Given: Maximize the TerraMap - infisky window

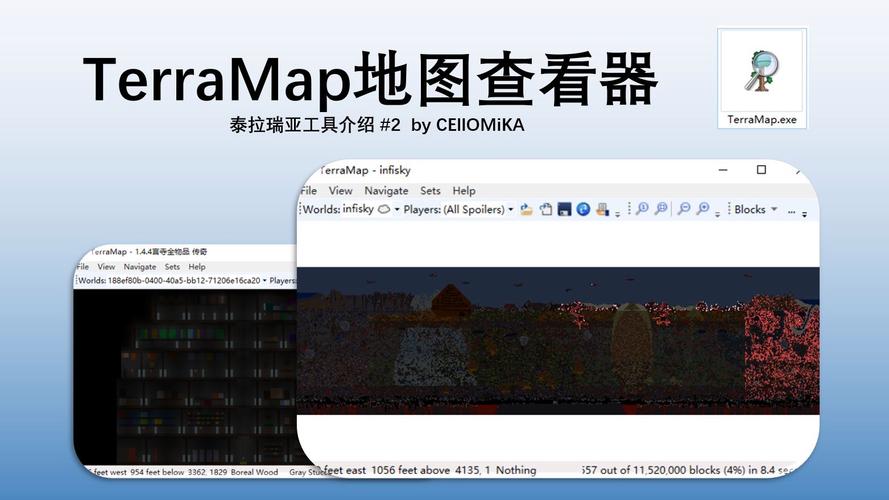Looking at the screenshot, I should 761,170.
